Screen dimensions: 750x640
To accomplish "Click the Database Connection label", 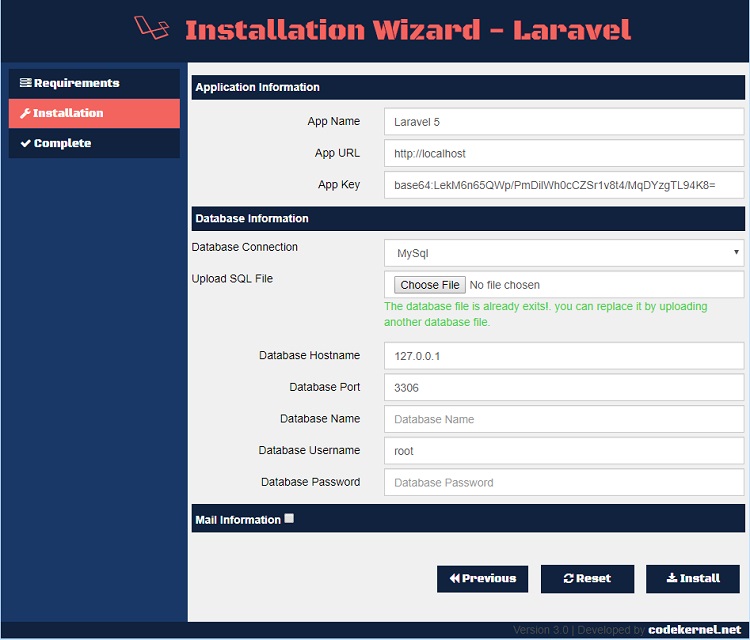I will click(244, 247).
